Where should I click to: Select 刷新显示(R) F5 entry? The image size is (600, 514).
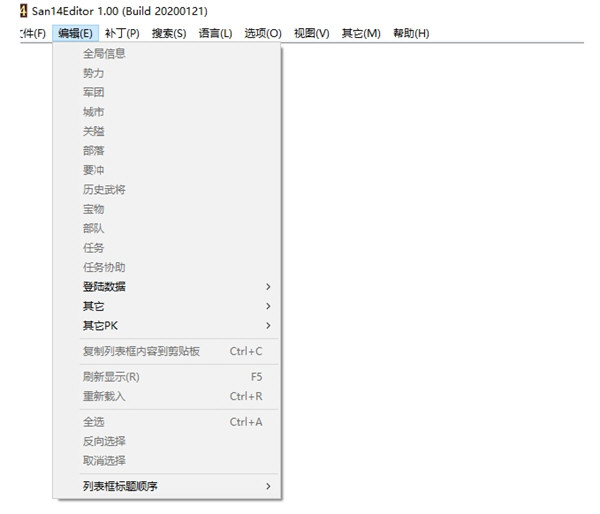pyautogui.click(x=167, y=377)
